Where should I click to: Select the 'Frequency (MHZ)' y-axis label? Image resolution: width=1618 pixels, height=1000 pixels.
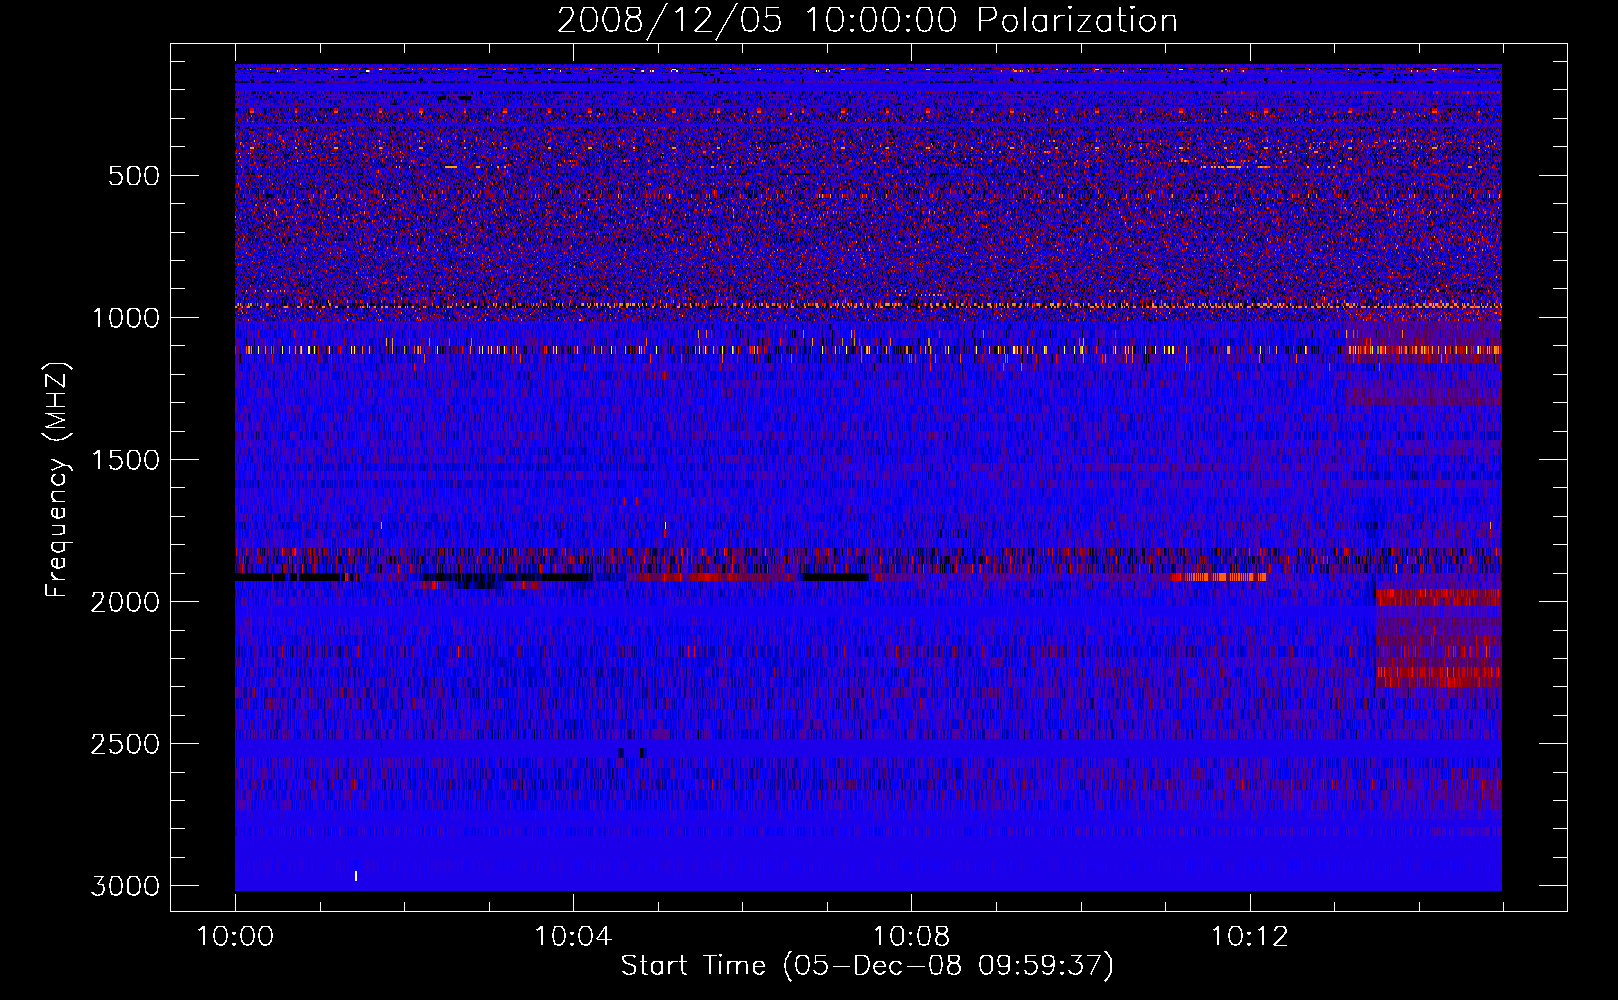click(x=58, y=480)
